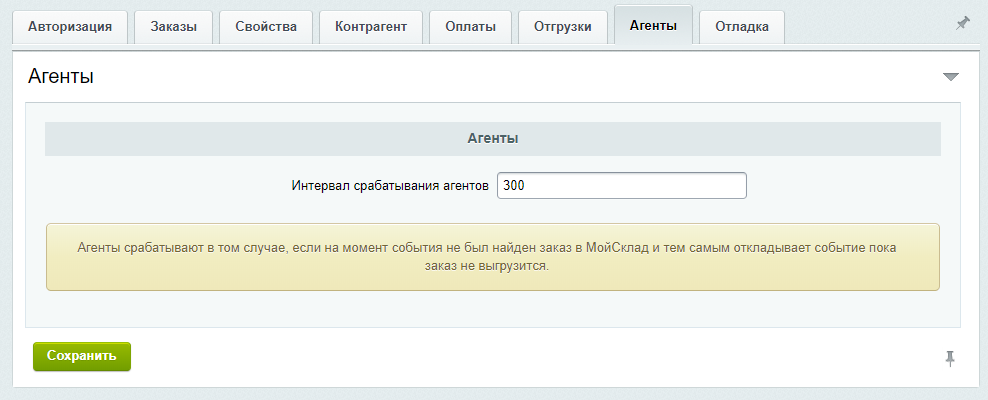This screenshot has height=400, width=988.
Task: Click the word МойСклад in the notice
Action: [619, 247]
